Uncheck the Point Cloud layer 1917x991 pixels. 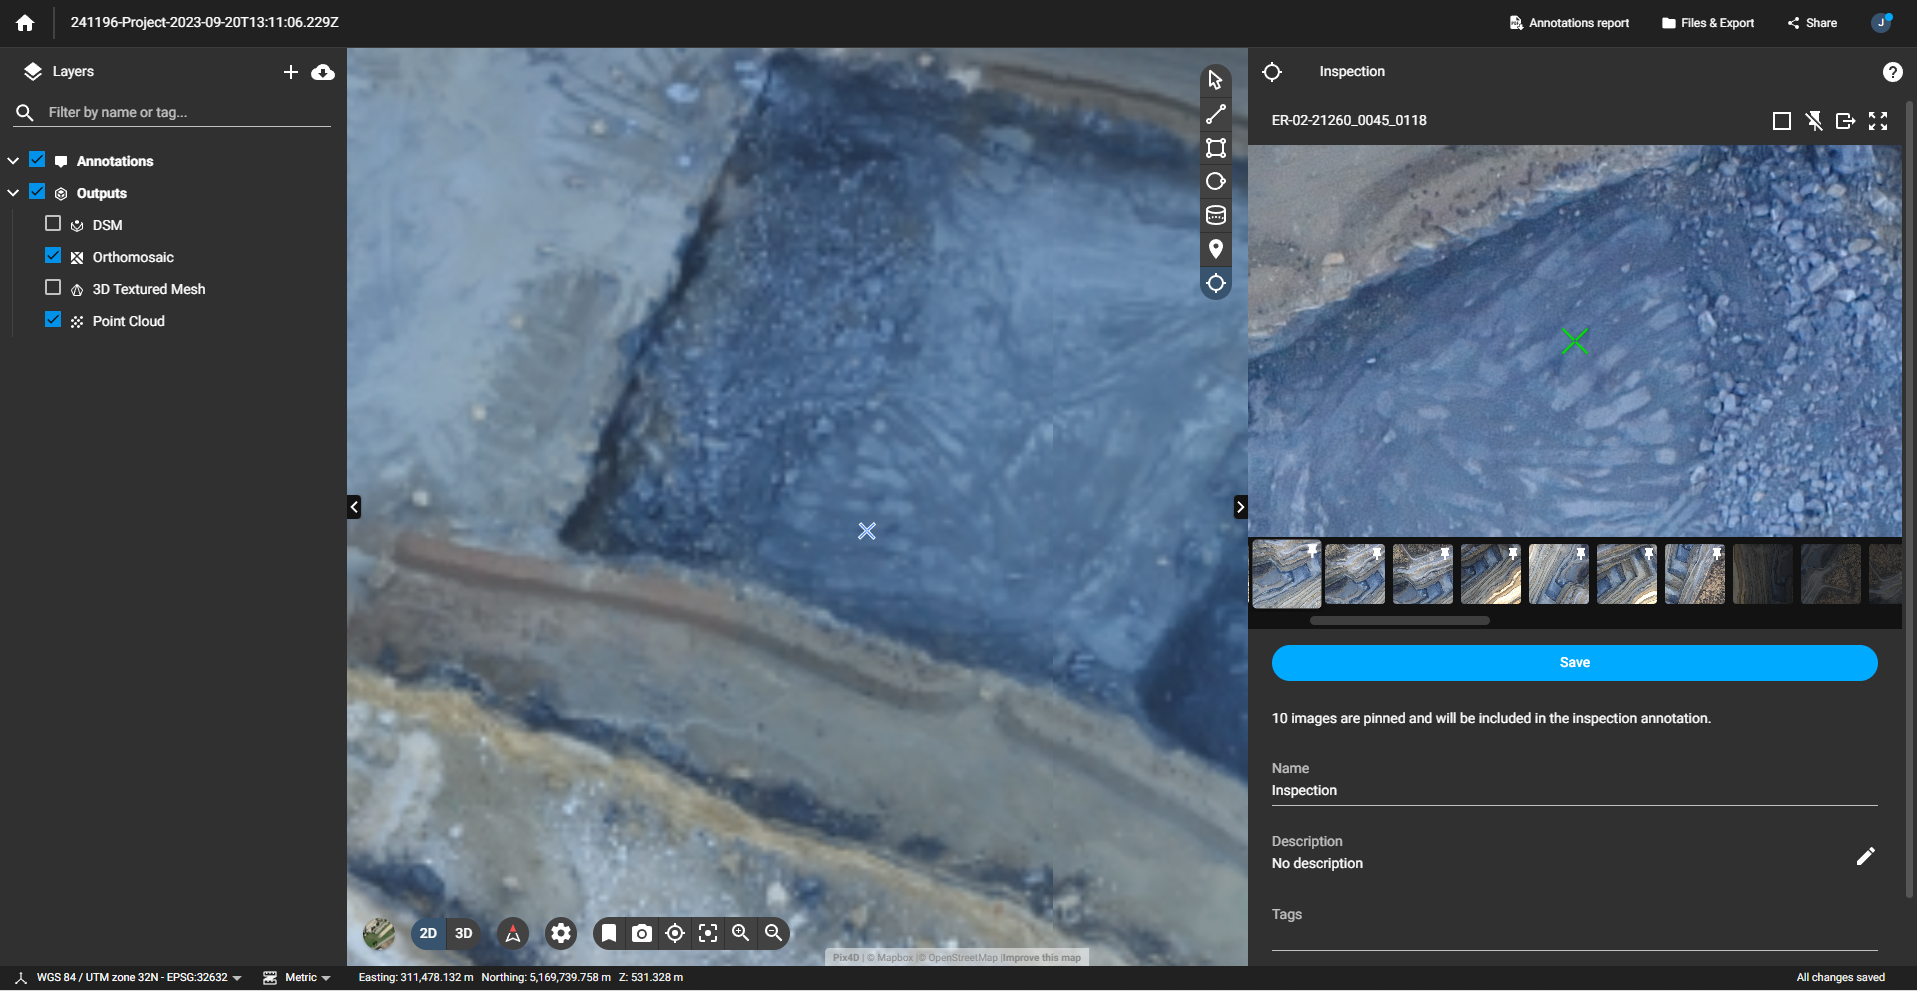click(52, 319)
